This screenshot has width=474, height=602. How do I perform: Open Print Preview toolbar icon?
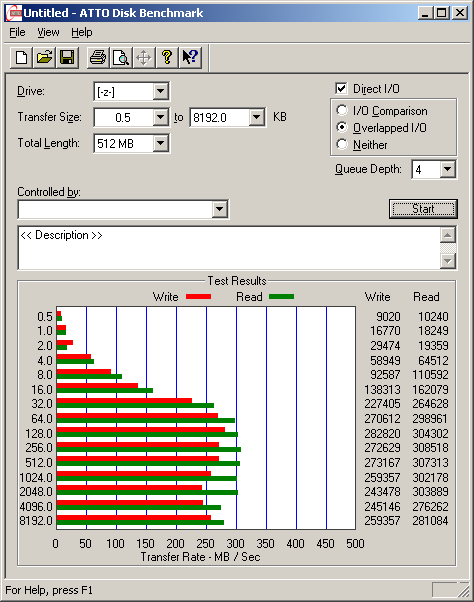[x=121, y=58]
